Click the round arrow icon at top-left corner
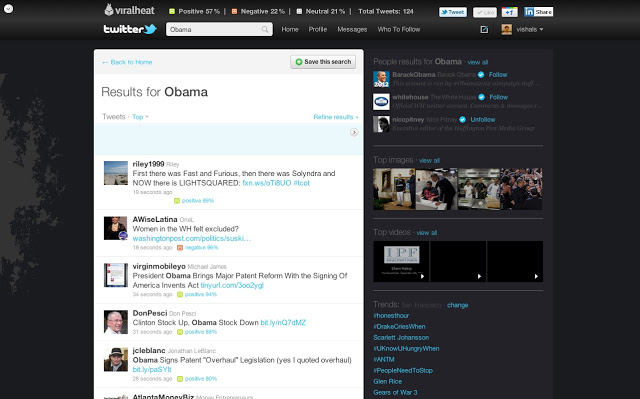640x399 pixels. [8, 8]
